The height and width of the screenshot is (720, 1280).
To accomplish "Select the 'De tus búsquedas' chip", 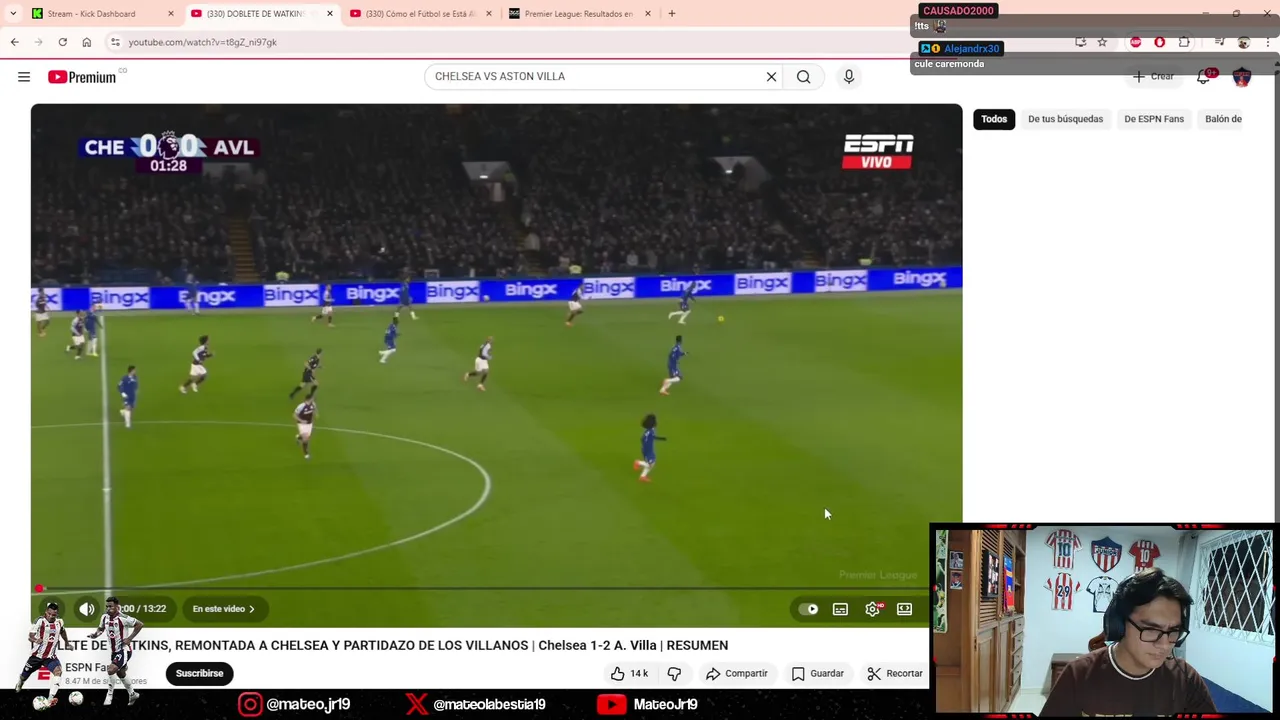I will tap(1065, 119).
